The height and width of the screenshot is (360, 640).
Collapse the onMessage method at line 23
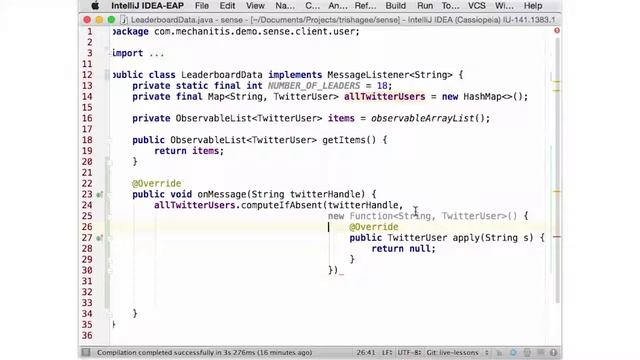coord(109,195)
